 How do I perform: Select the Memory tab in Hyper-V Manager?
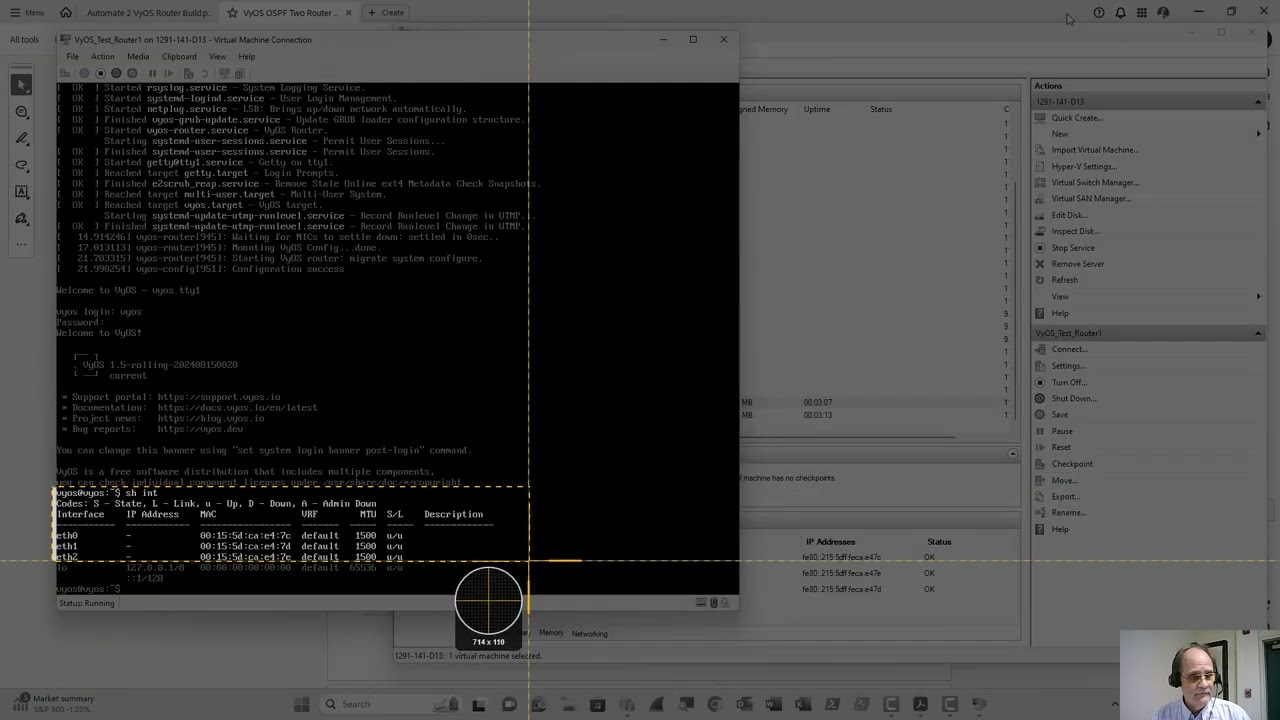point(551,633)
